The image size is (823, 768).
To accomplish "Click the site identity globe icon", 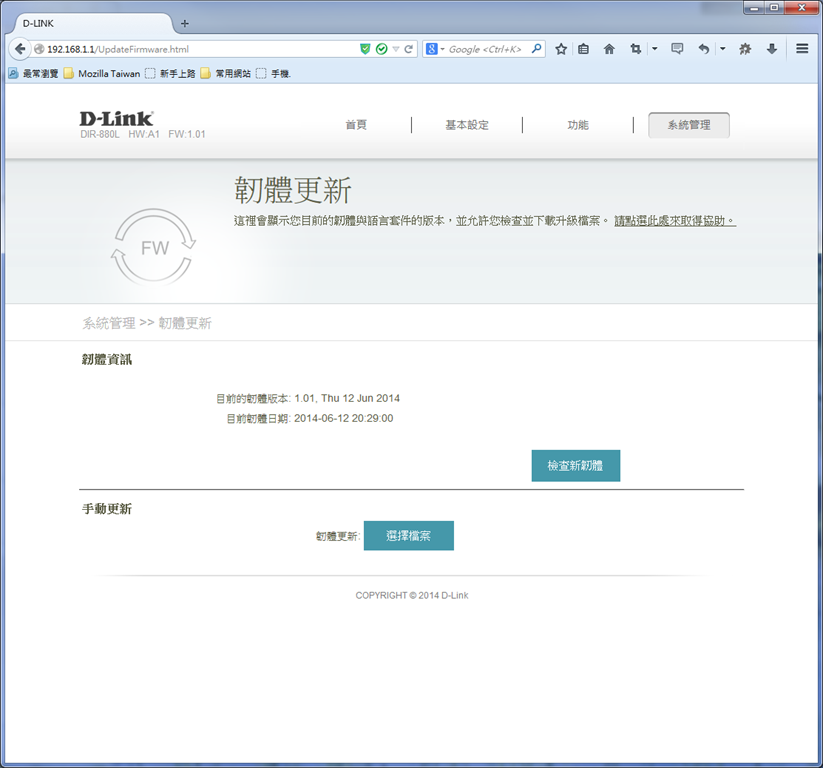I will [x=39, y=49].
